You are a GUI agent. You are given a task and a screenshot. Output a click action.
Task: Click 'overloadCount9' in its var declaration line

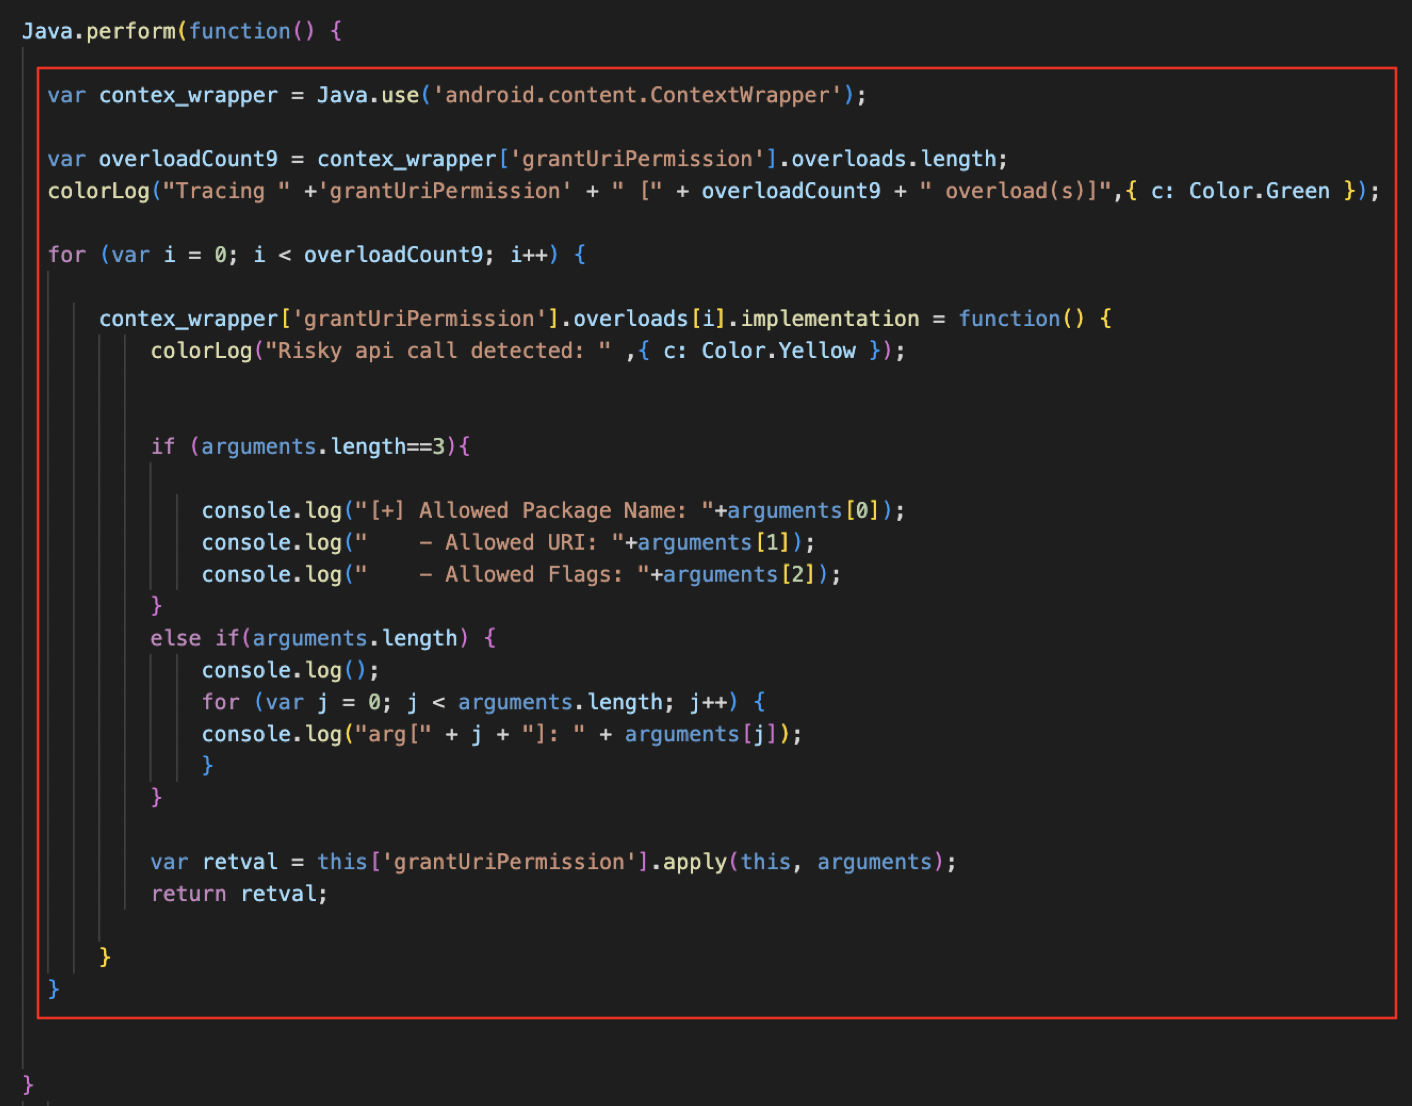click(188, 159)
